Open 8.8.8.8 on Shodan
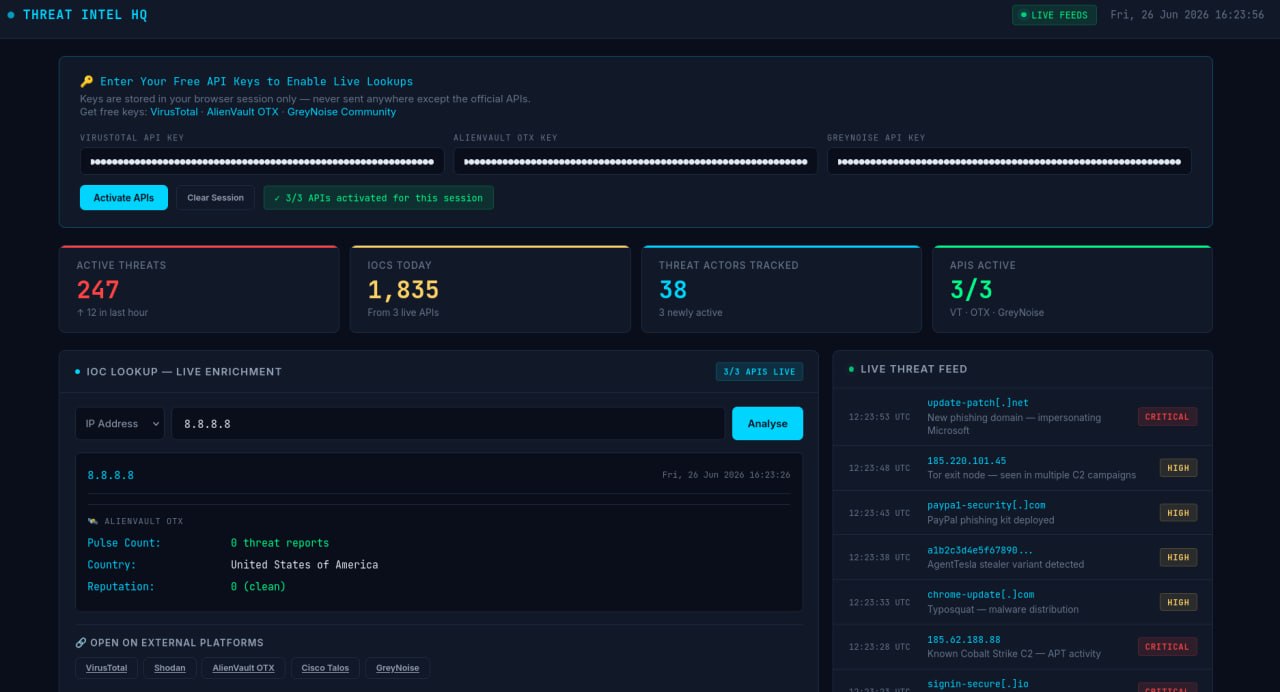This screenshot has width=1280, height=692. point(170,668)
